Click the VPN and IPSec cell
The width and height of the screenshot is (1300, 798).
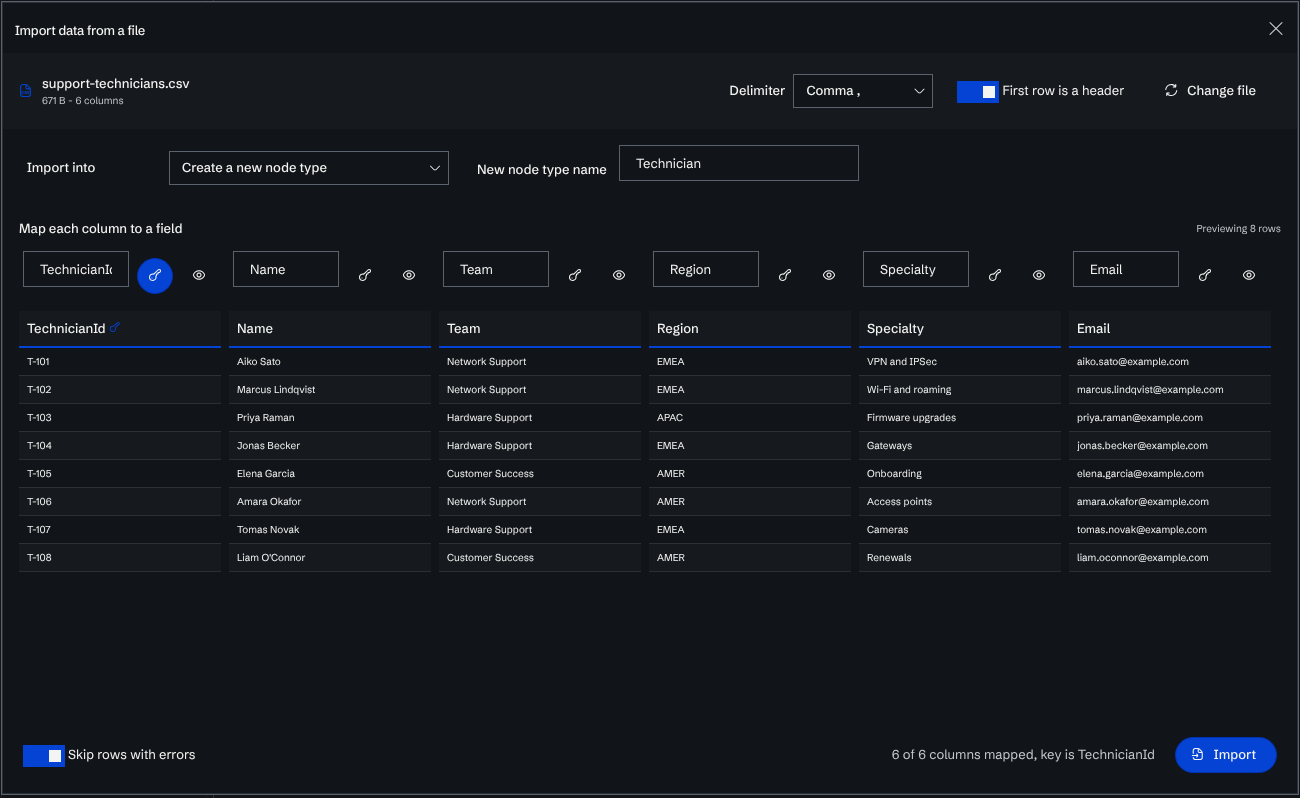coord(960,362)
